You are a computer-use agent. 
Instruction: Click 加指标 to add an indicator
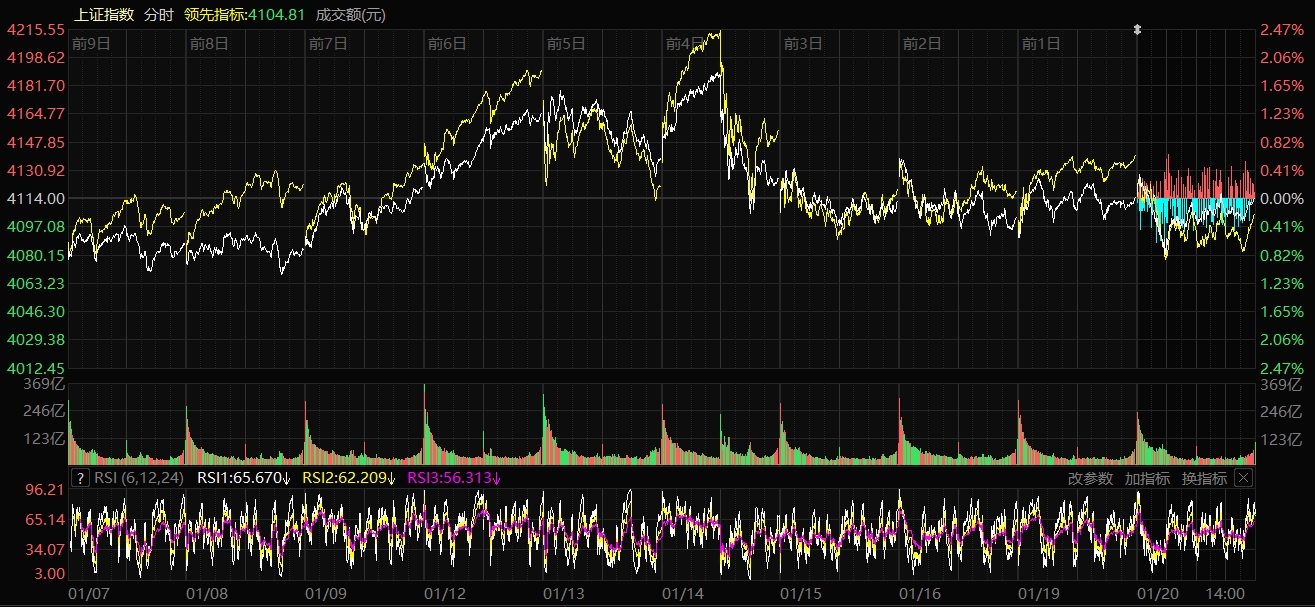click(x=1147, y=478)
